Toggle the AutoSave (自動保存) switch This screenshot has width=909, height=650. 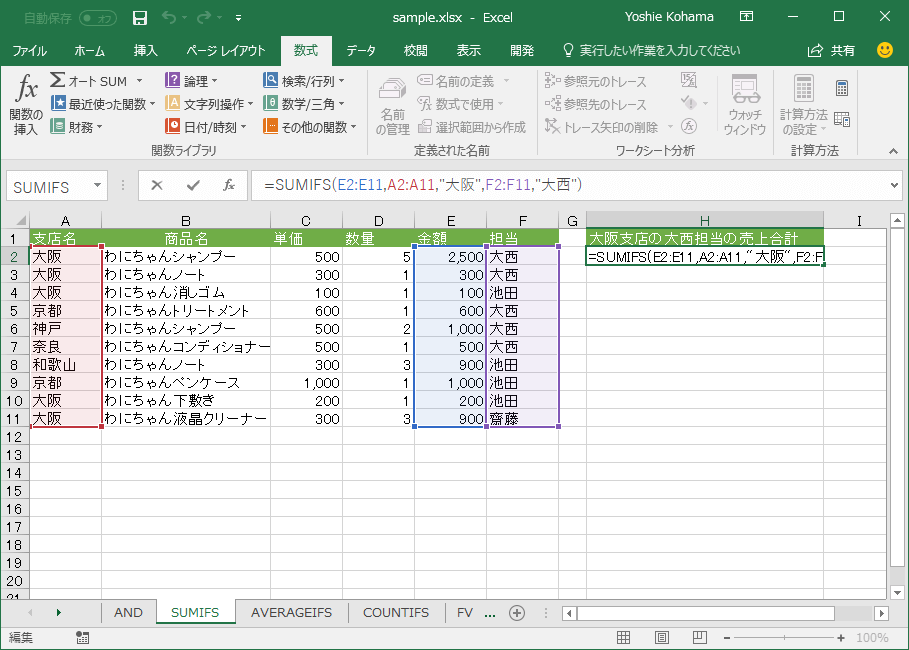(x=97, y=18)
